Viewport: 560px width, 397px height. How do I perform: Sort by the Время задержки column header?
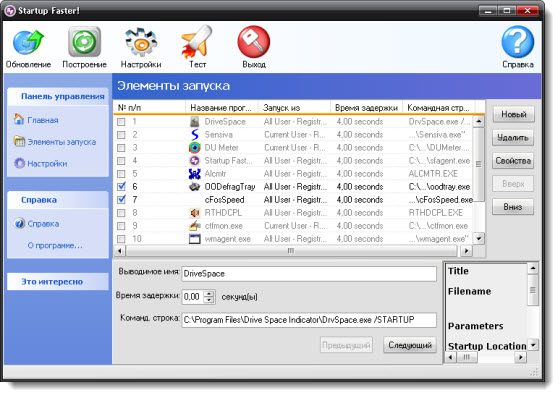[x=366, y=107]
